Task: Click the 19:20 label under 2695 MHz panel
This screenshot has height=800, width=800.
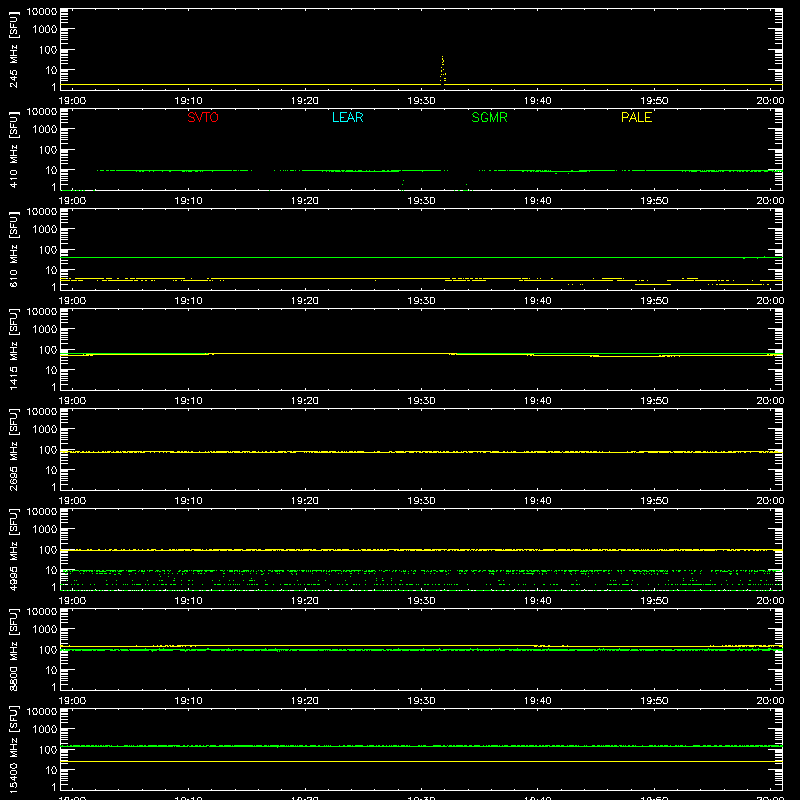Action: 305,501
